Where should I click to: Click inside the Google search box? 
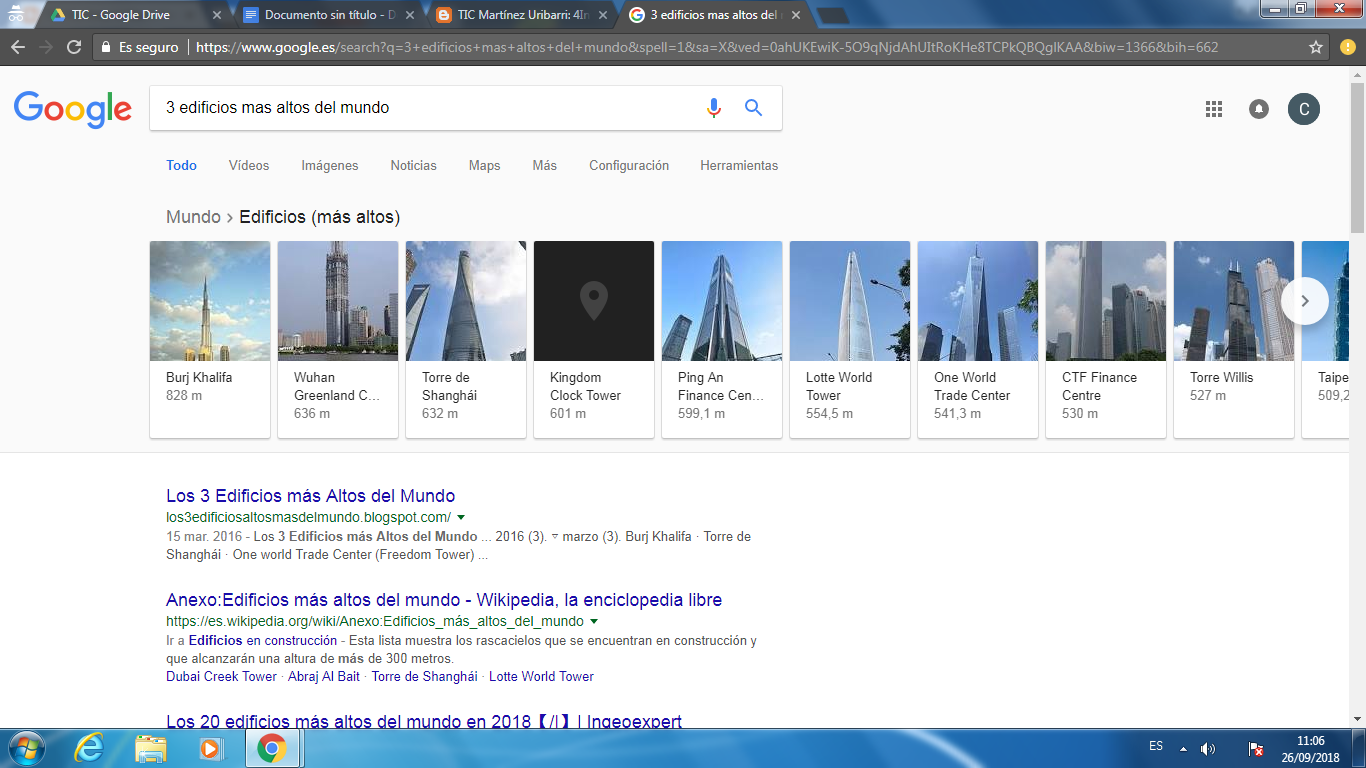425,108
